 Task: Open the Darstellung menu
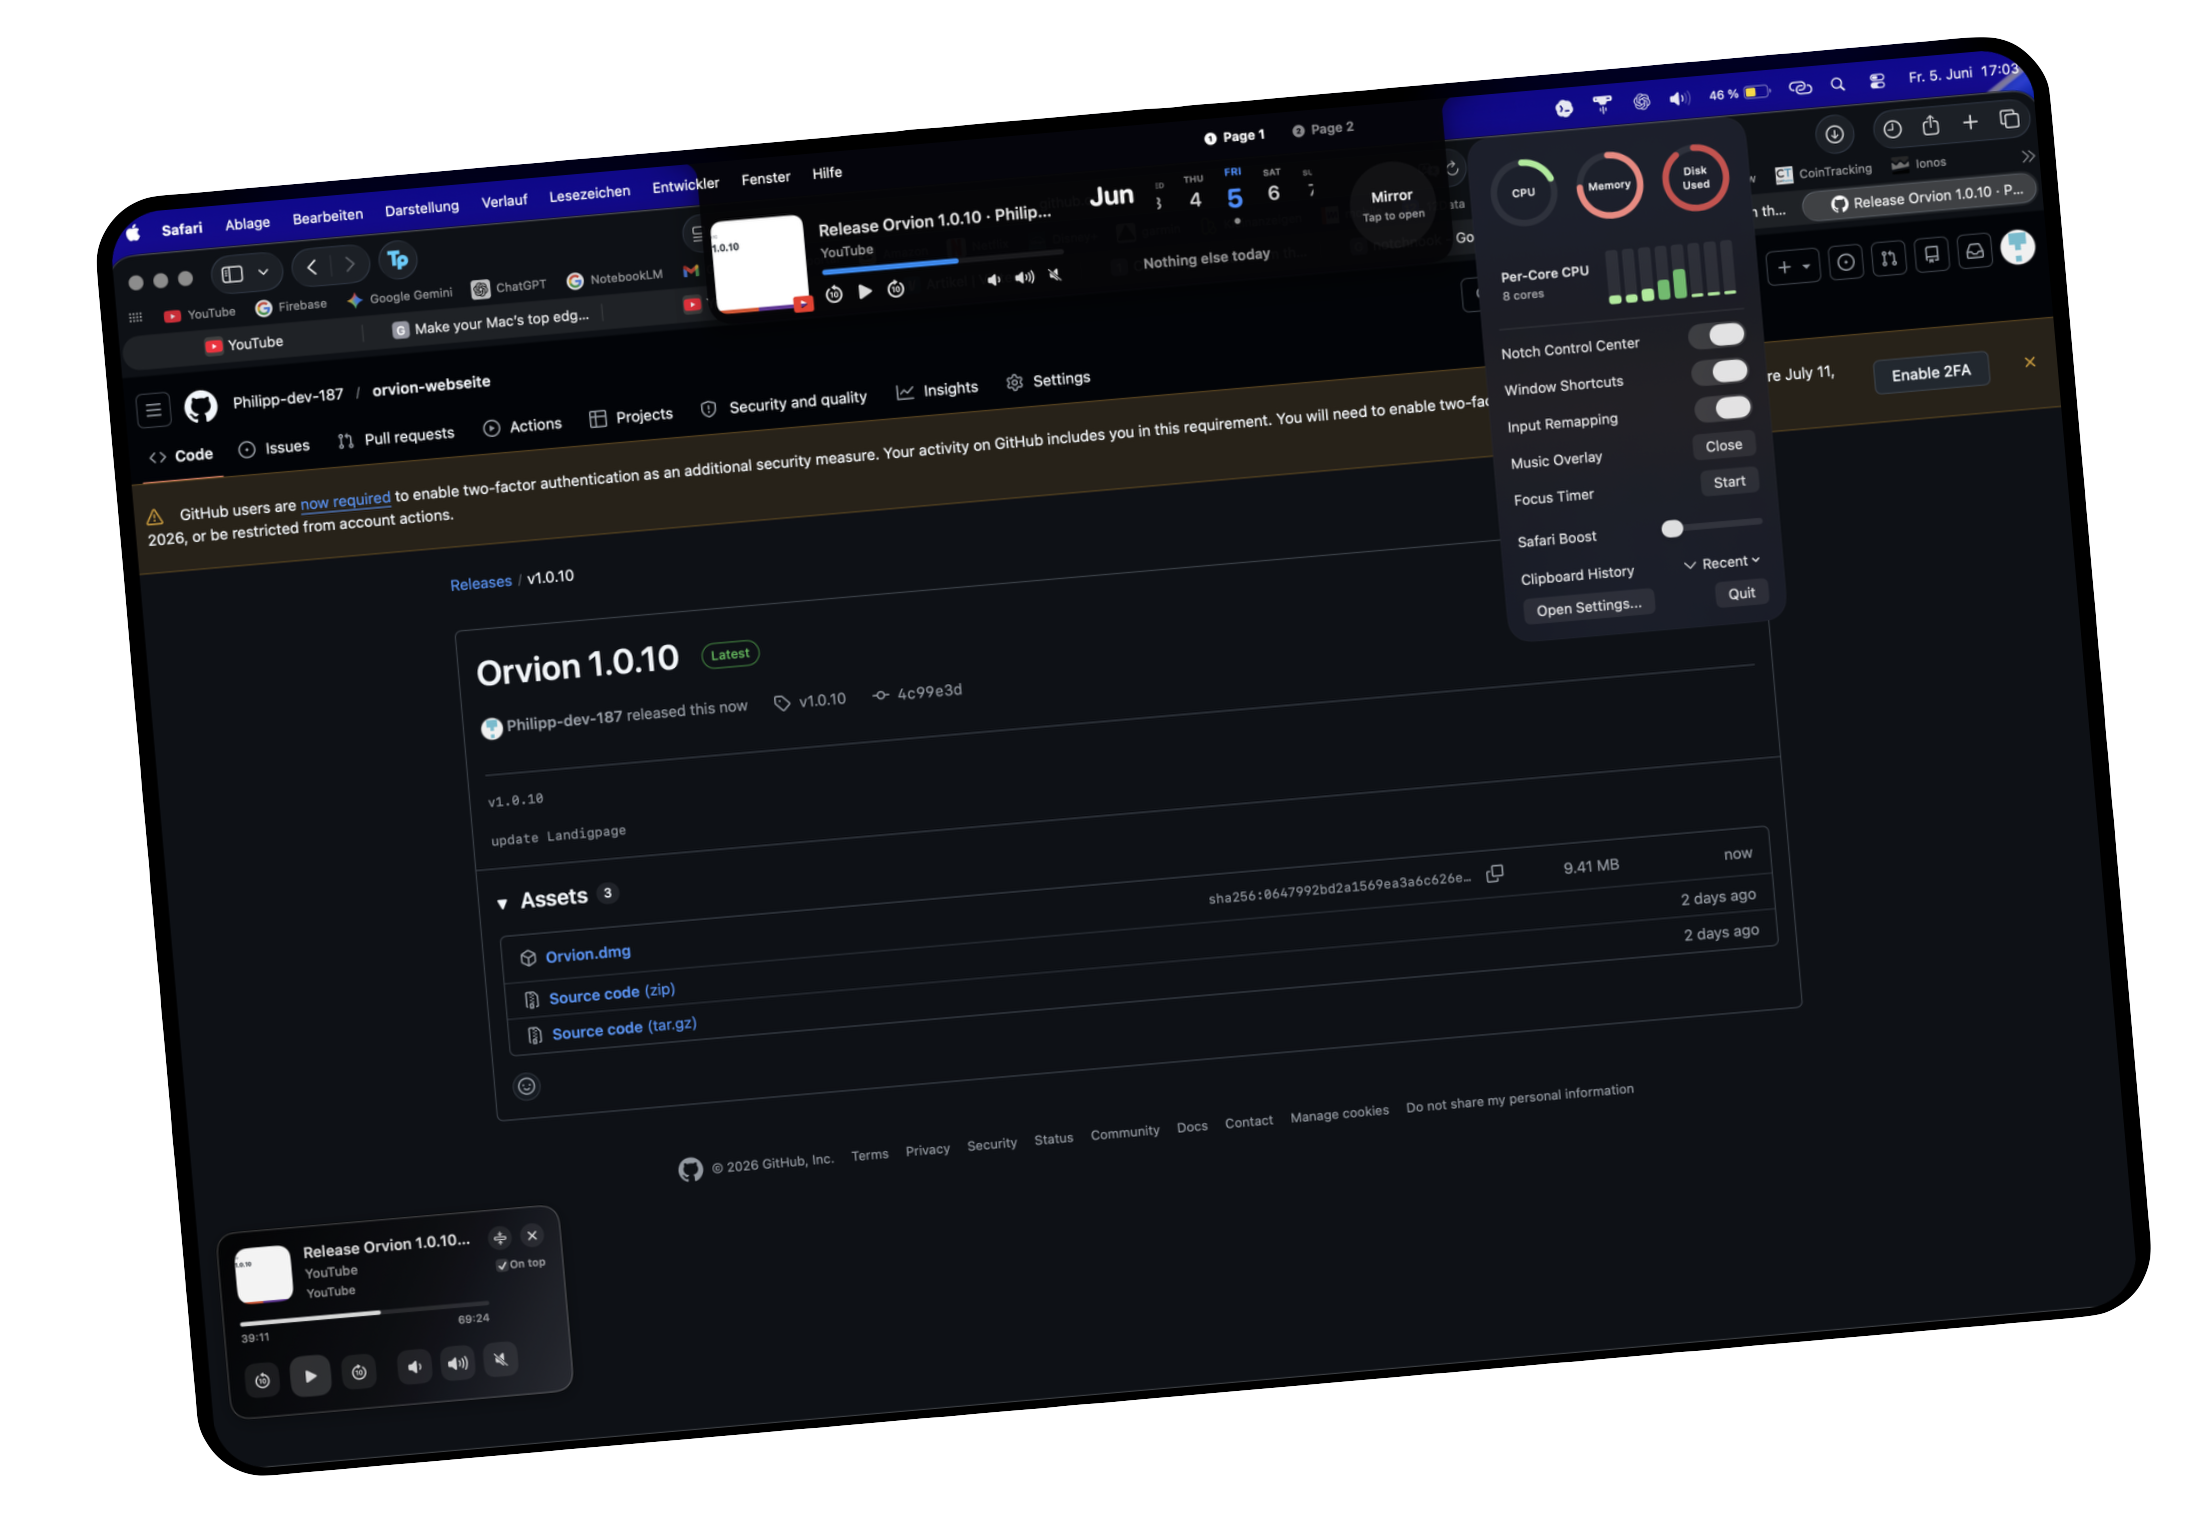422,208
